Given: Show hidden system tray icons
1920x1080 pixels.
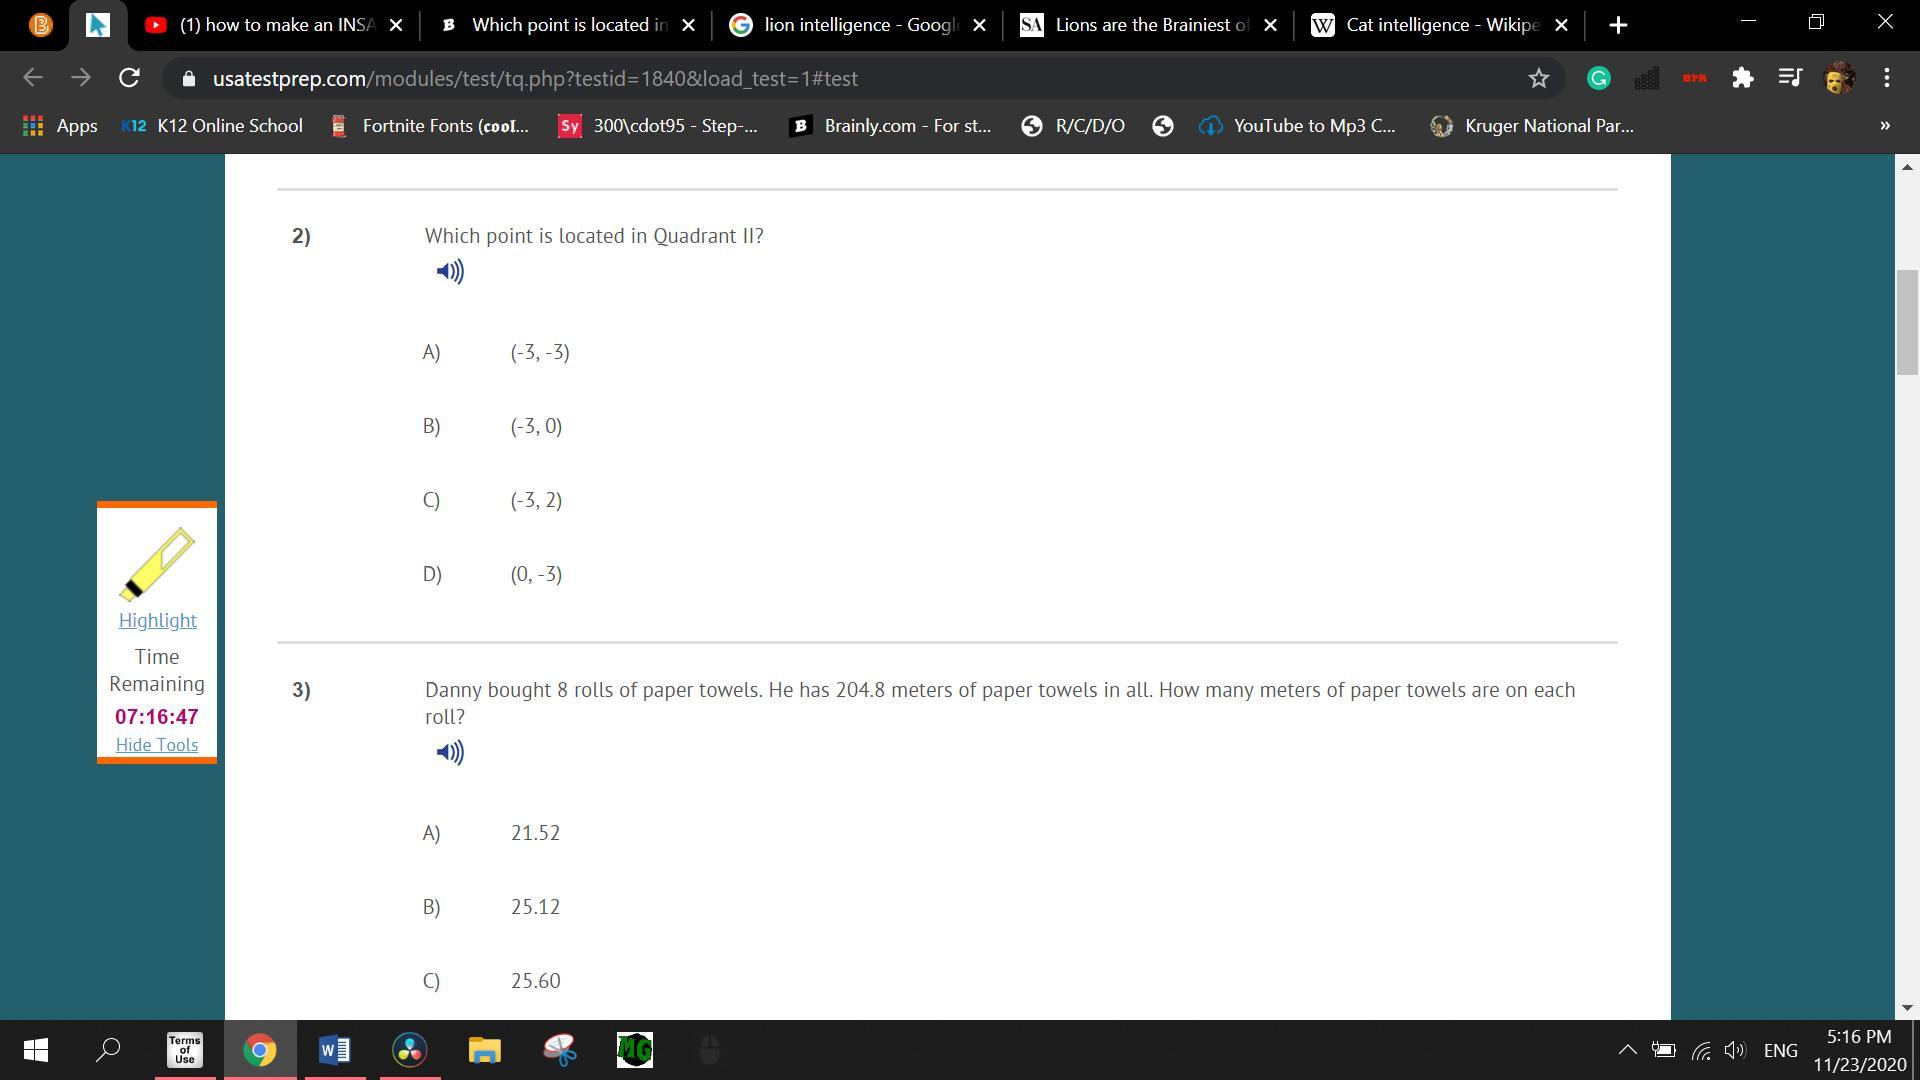Looking at the screenshot, I should (1627, 1050).
